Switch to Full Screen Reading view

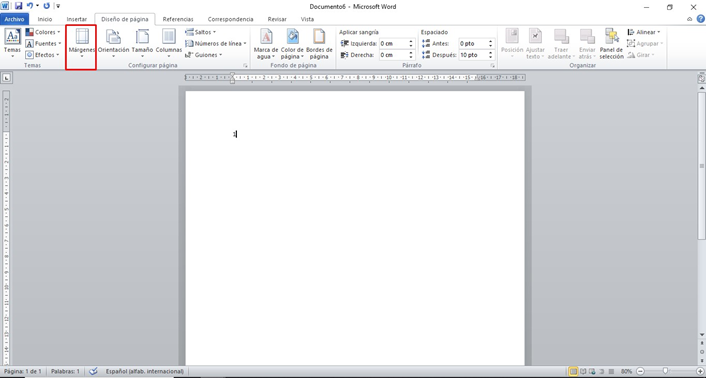pyautogui.click(x=583, y=371)
